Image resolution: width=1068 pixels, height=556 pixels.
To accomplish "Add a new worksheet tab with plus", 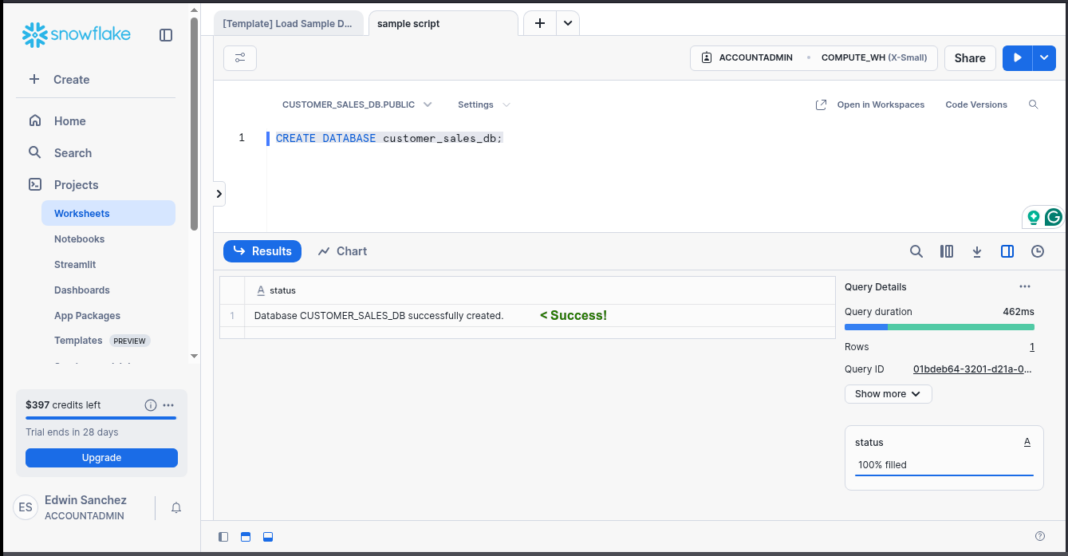I will (539, 23).
